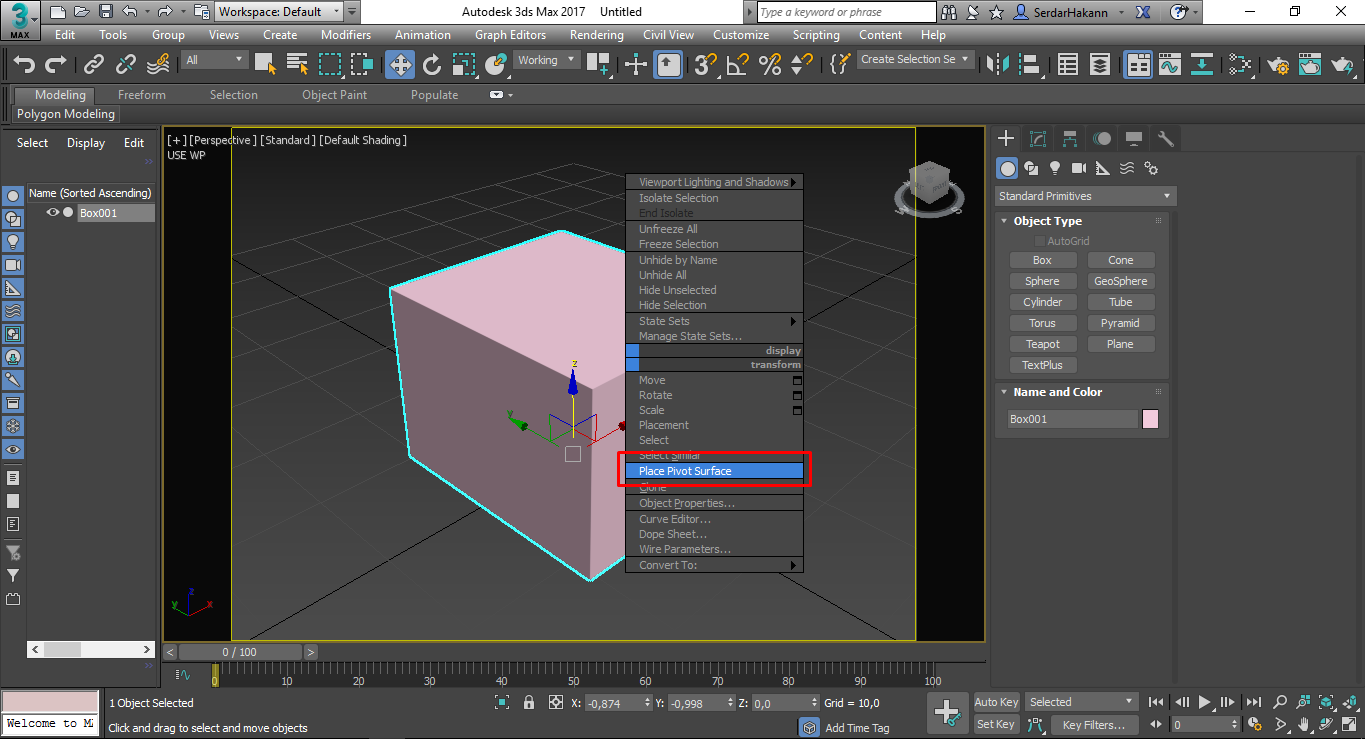
Task: Open the Hierarchy command panel
Action: click(x=1069, y=138)
